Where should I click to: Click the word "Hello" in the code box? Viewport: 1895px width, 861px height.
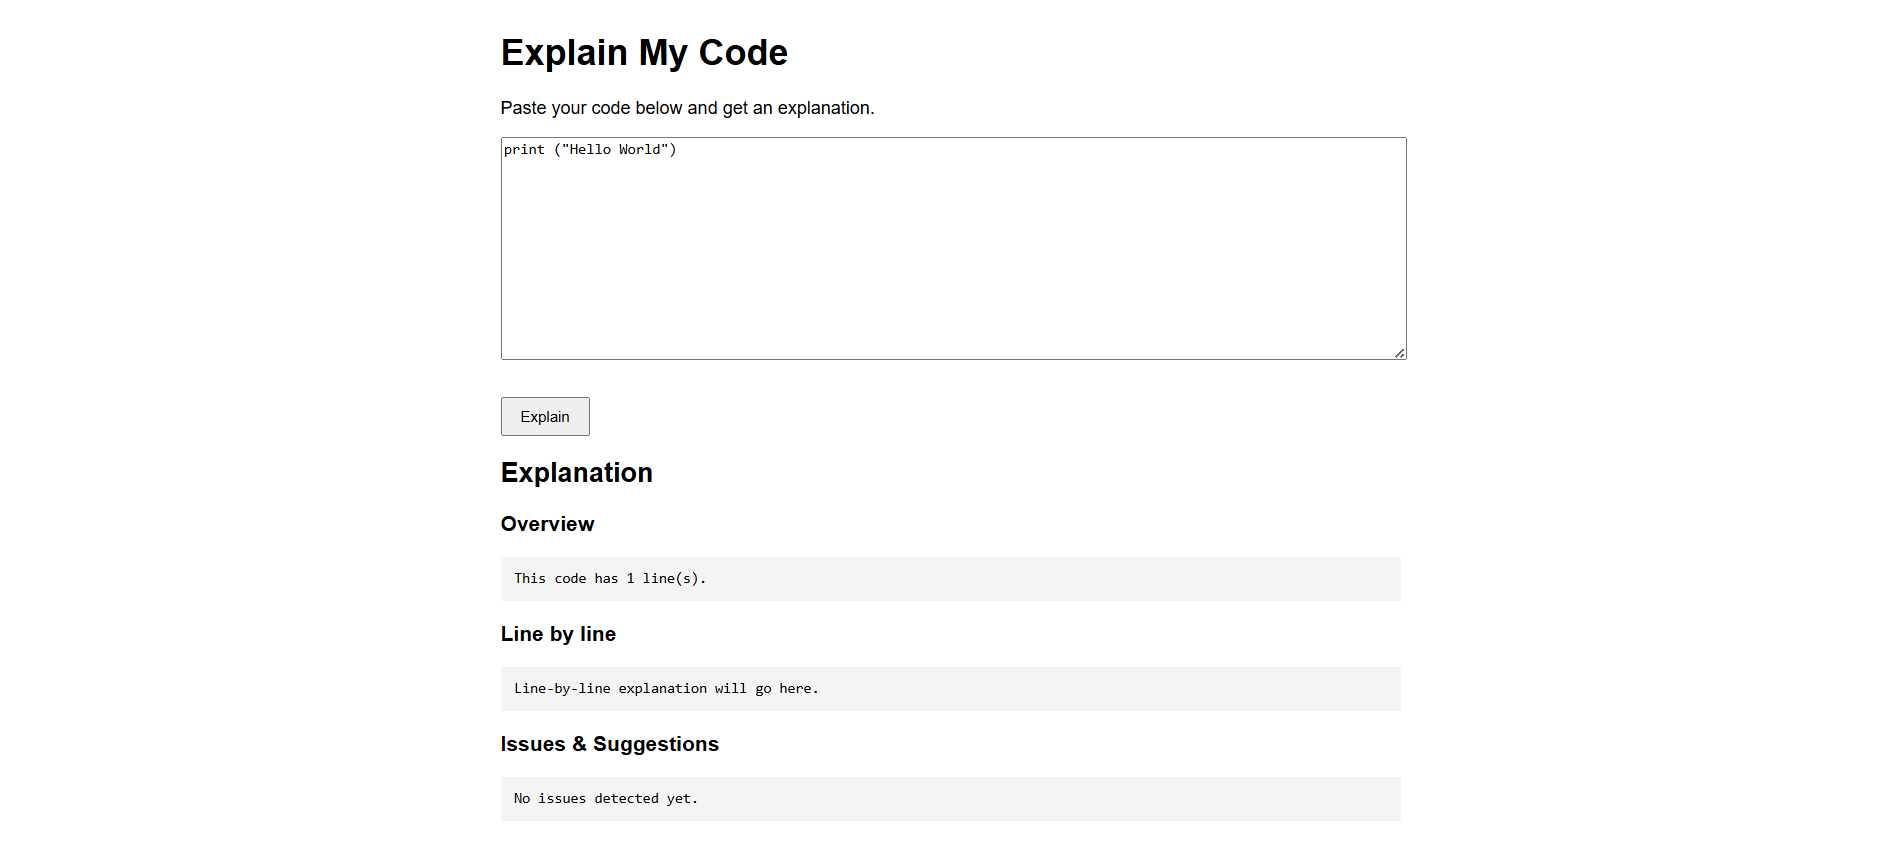coord(590,150)
